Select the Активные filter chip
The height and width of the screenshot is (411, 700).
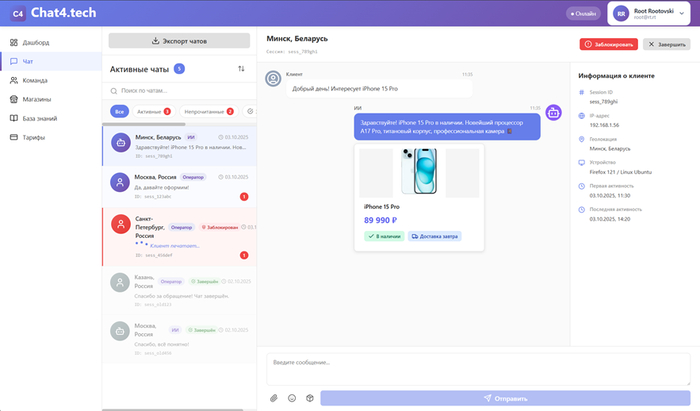(153, 111)
